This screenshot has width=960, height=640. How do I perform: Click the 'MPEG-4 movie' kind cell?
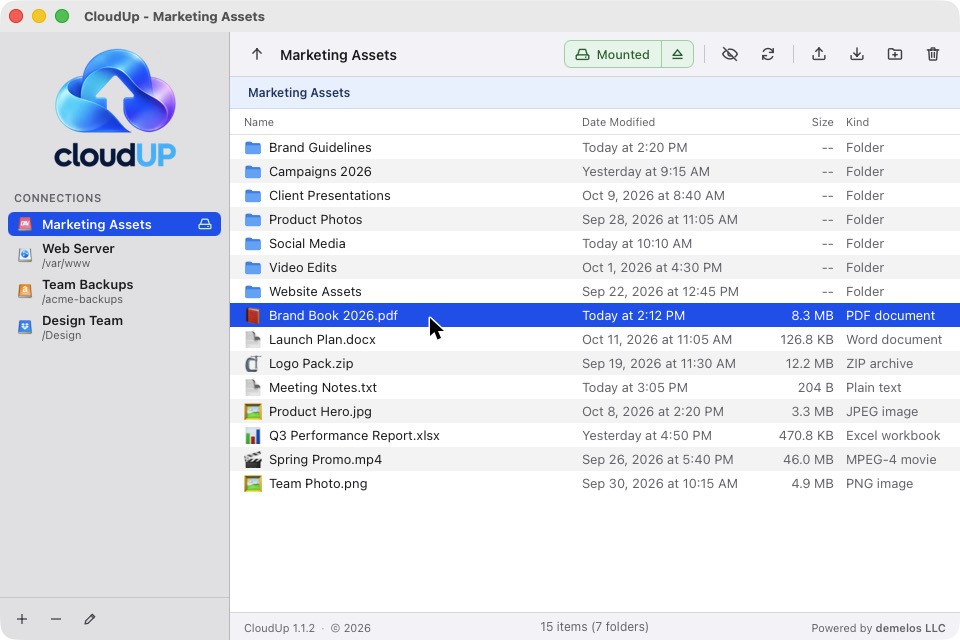click(x=891, y=459)
